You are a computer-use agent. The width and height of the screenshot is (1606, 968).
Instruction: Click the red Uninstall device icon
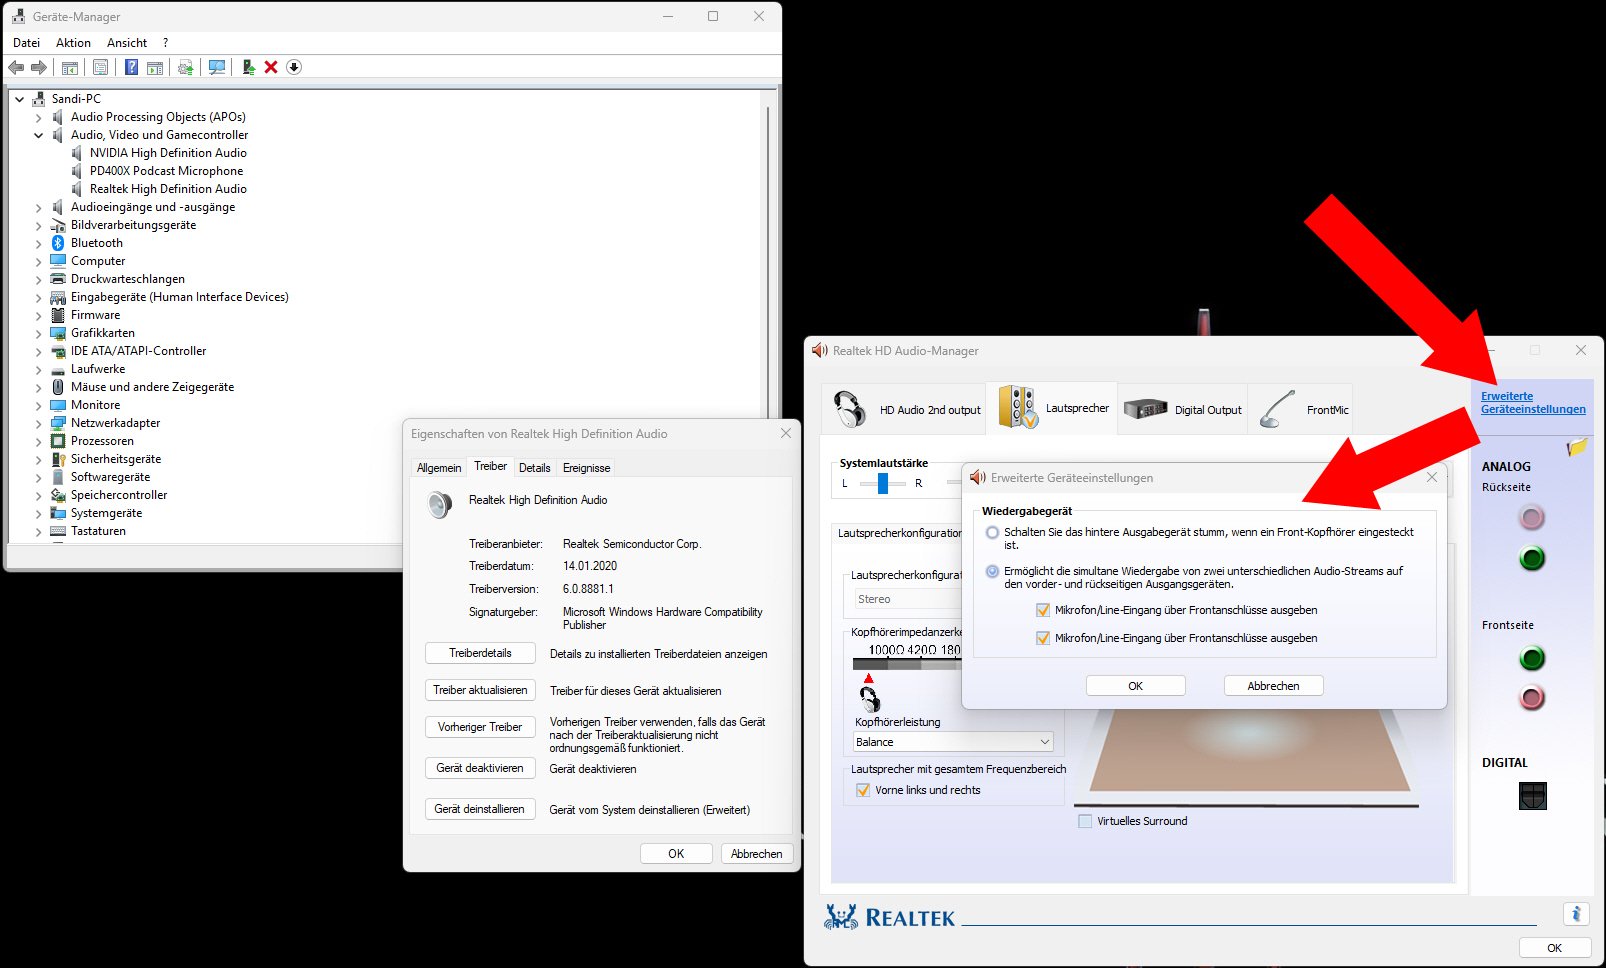(270, 67)
